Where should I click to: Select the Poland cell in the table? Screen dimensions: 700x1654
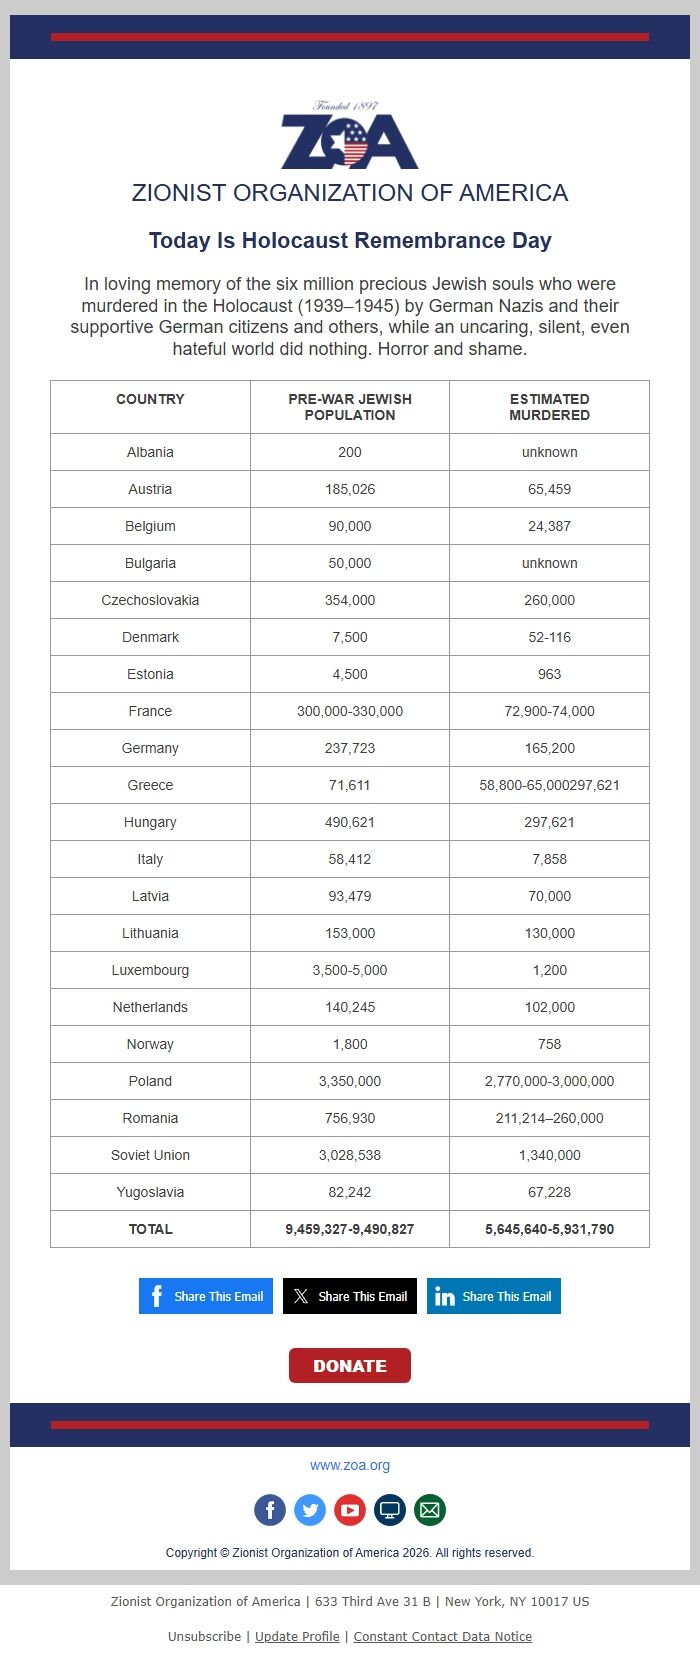click(150, 1081)
